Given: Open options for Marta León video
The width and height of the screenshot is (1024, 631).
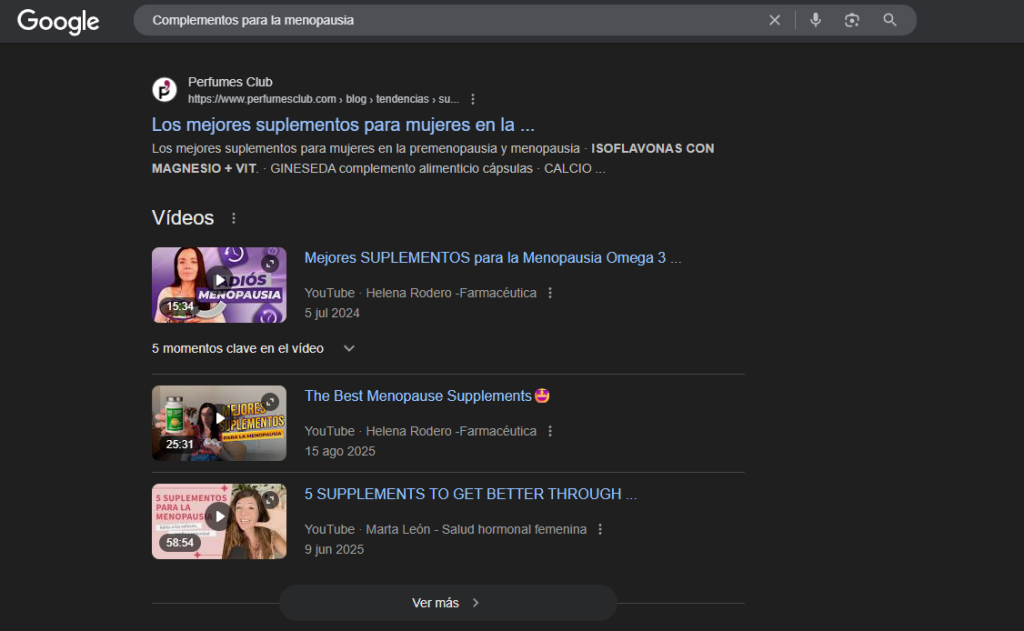Looking at the screenshot, I should point(600,529).
